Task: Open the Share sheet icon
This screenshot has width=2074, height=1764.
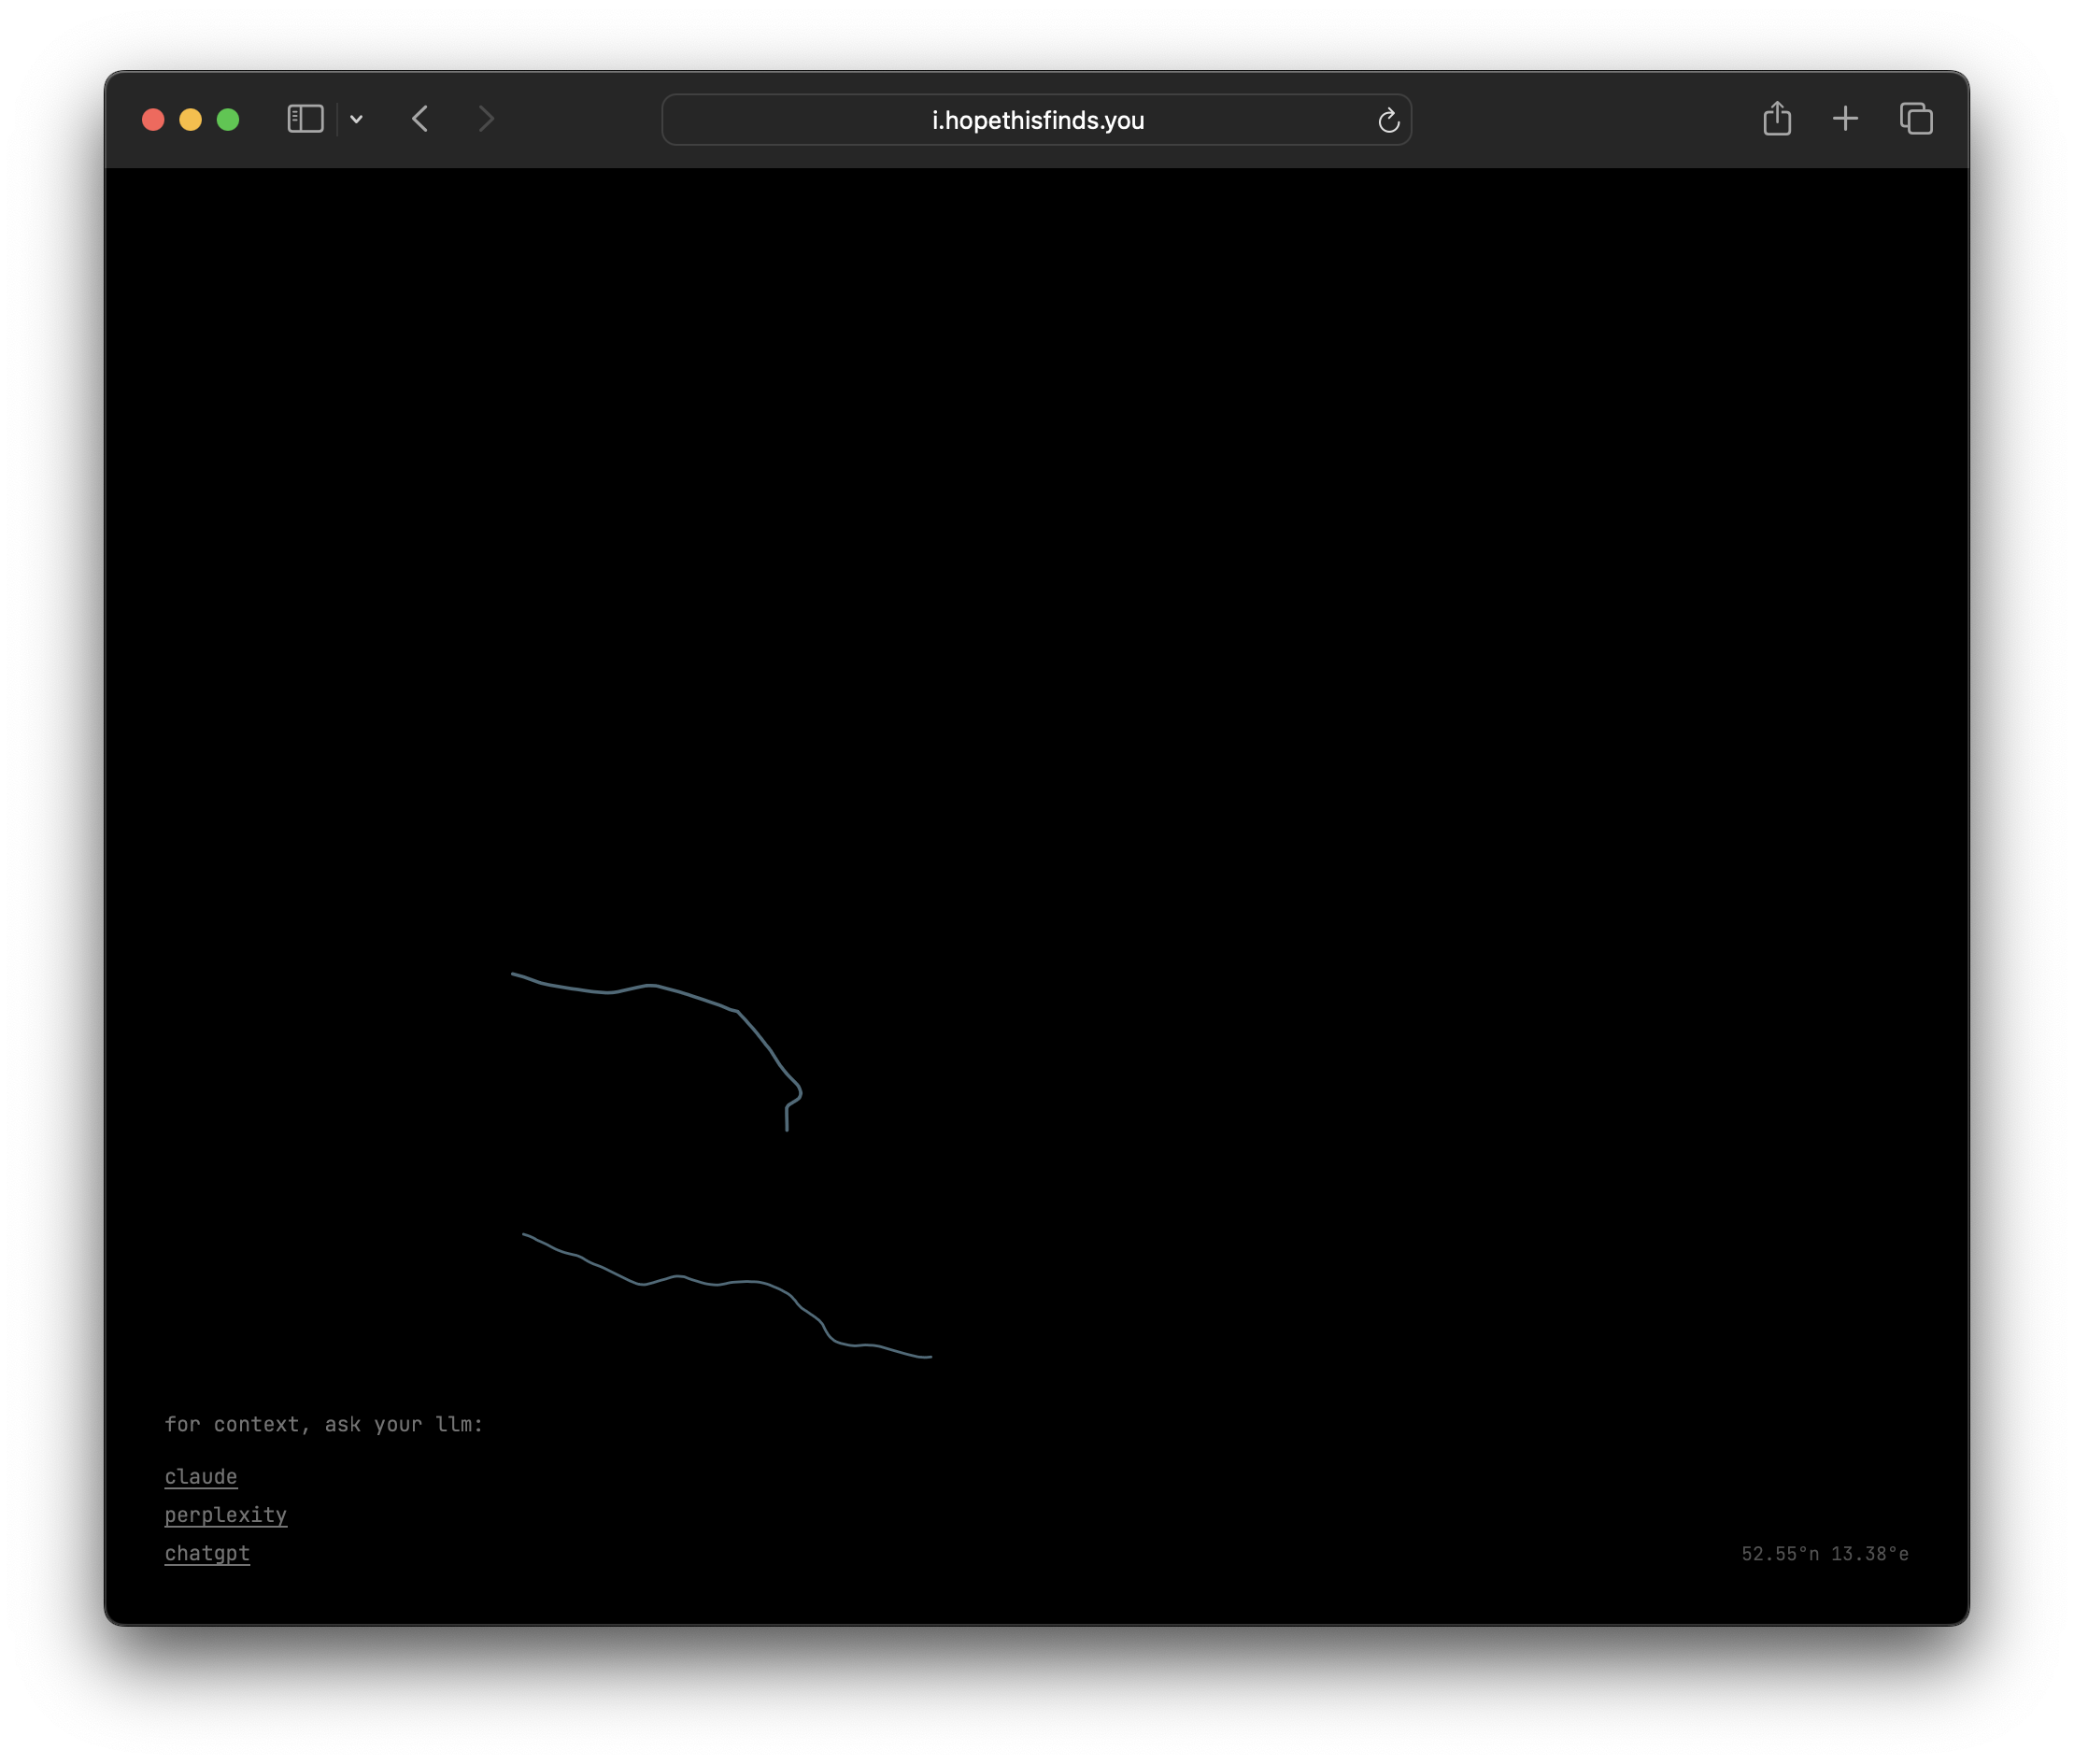Action: click(x=1776, y=118)
